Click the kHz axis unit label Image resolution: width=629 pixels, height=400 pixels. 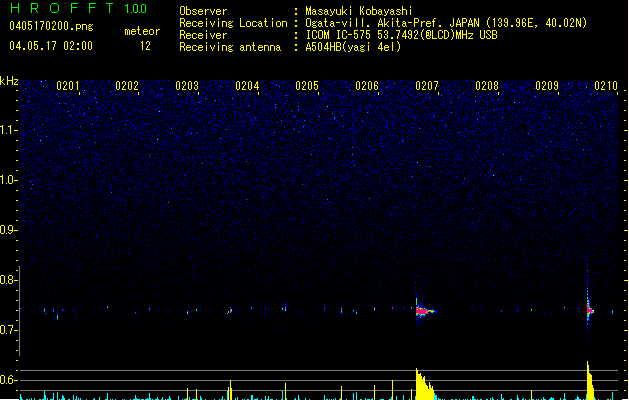(9, 81)
